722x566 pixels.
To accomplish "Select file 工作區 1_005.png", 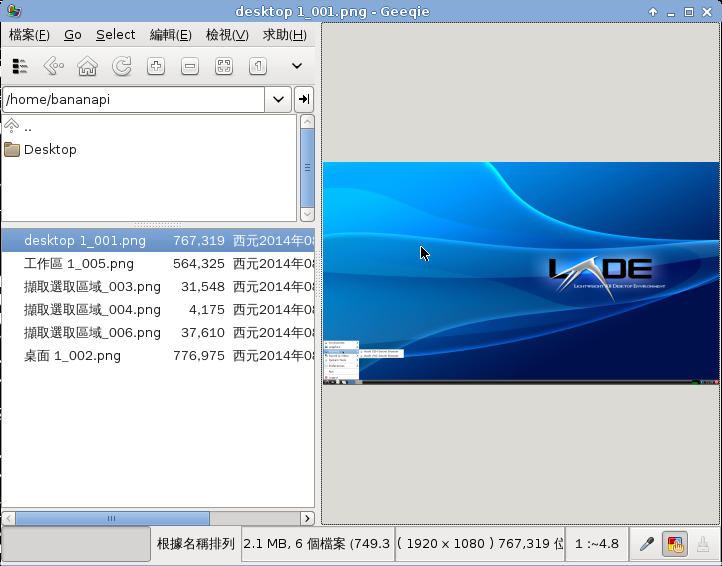I will point(158,263).
